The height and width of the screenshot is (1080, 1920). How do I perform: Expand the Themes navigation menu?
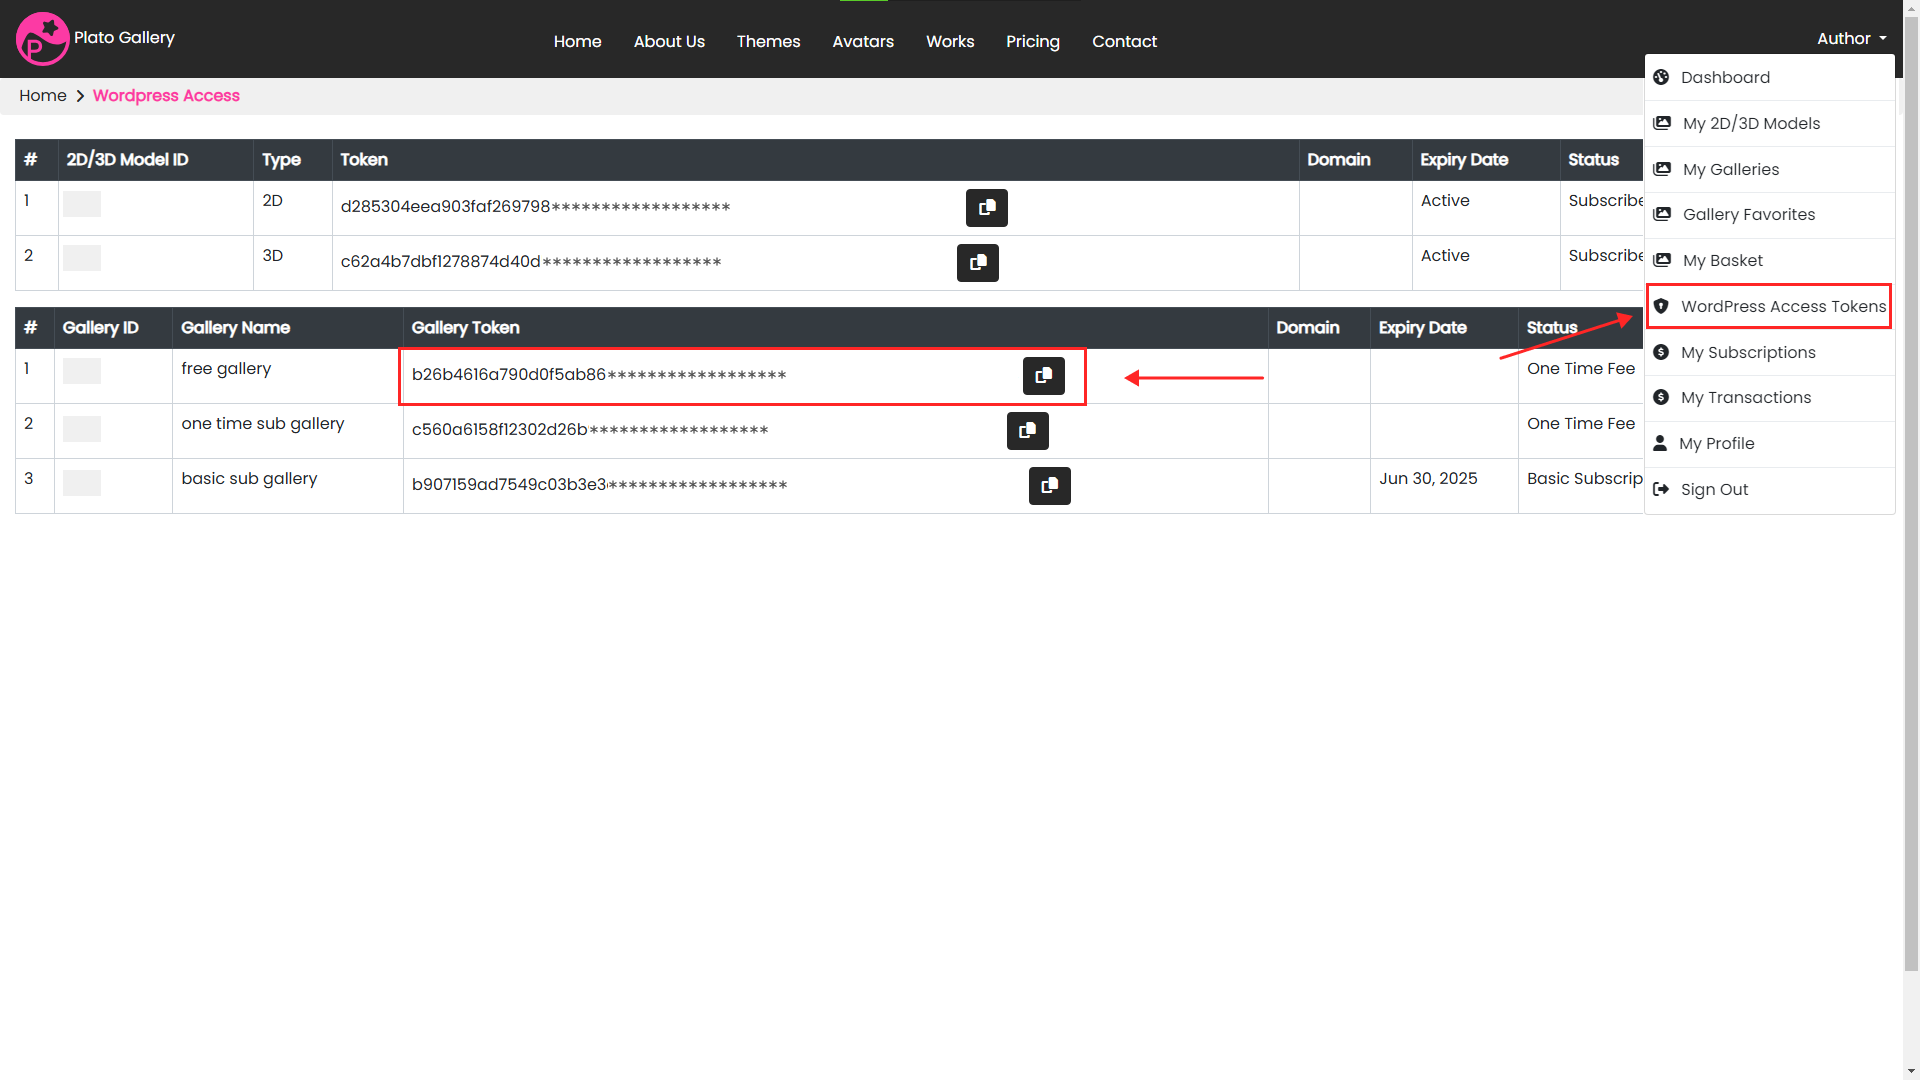pos(769,40)
